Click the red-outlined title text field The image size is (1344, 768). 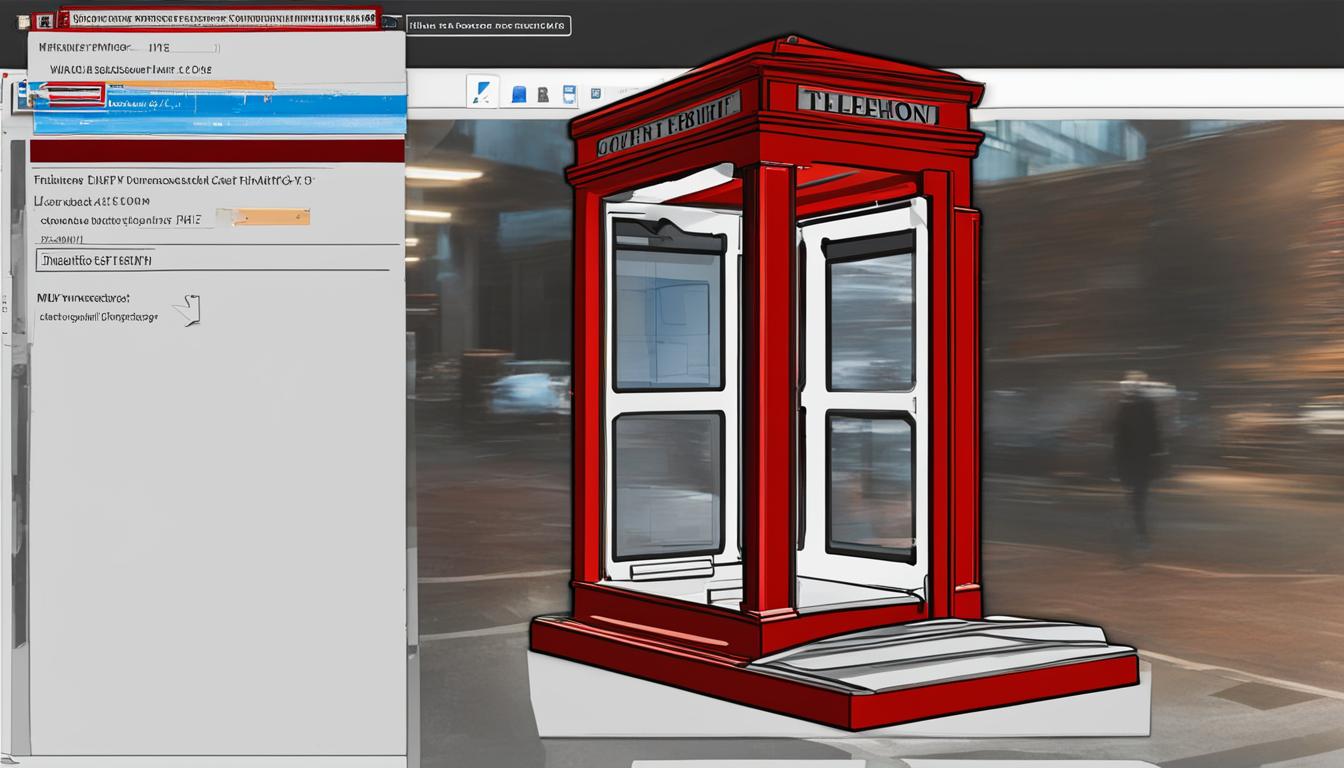pos(218,18)
